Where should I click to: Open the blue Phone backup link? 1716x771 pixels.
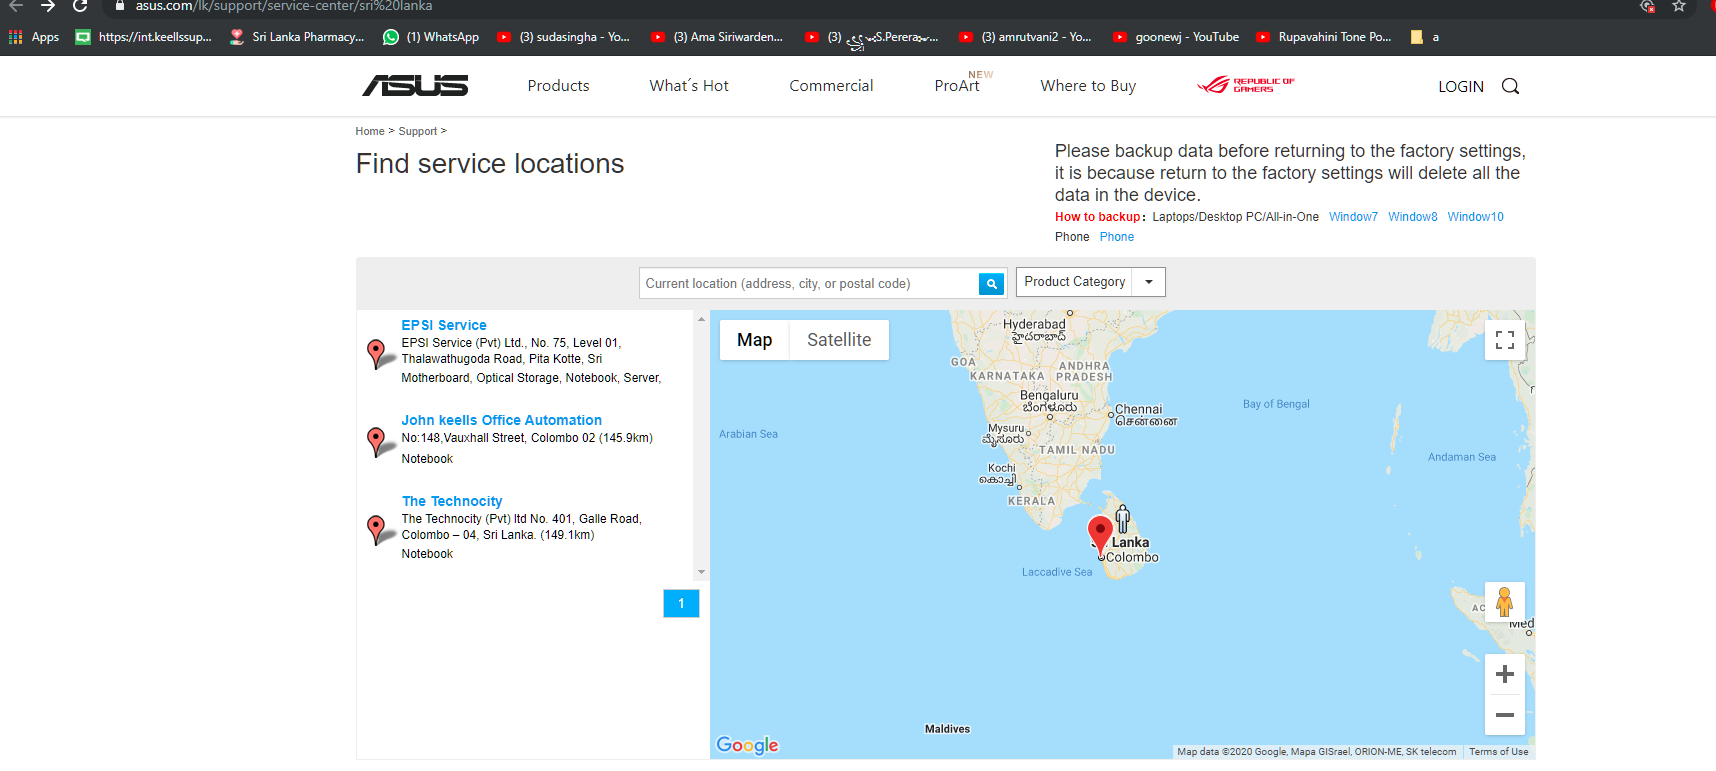(x=1117, y=237)
